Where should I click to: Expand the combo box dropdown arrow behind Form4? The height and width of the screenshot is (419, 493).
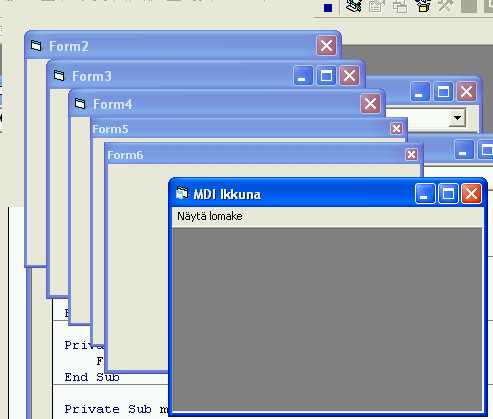coord(457,118)
